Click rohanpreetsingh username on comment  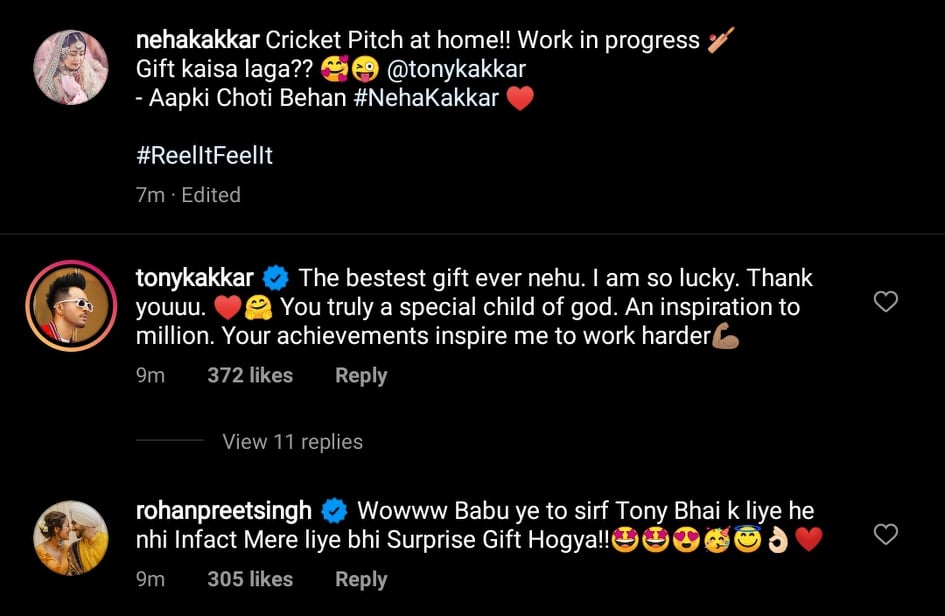click(x=225, y=512)
